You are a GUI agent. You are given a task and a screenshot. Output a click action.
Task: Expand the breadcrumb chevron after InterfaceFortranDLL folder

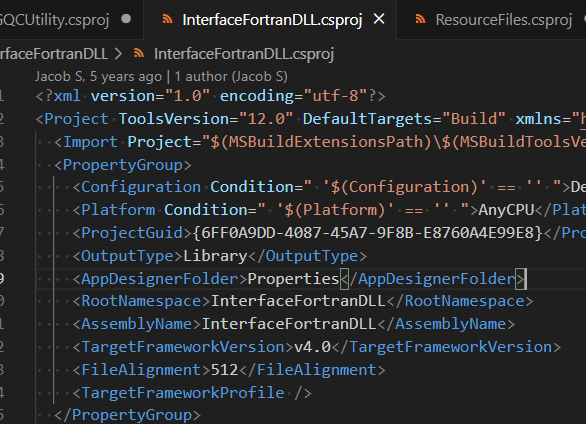[x=118, y=54]
